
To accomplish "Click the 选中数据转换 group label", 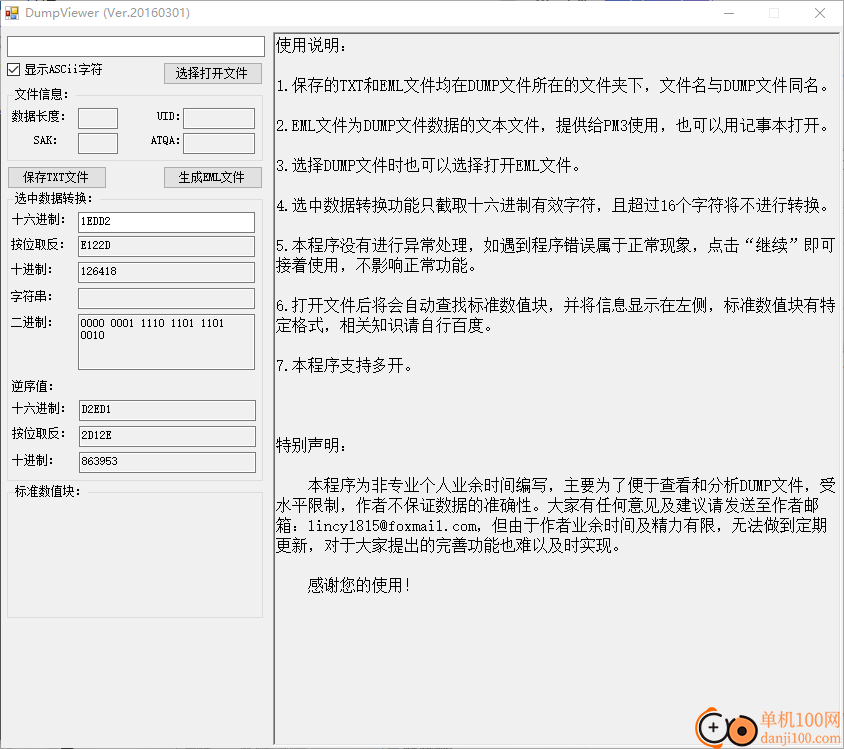I will click(x=53, y=199).
